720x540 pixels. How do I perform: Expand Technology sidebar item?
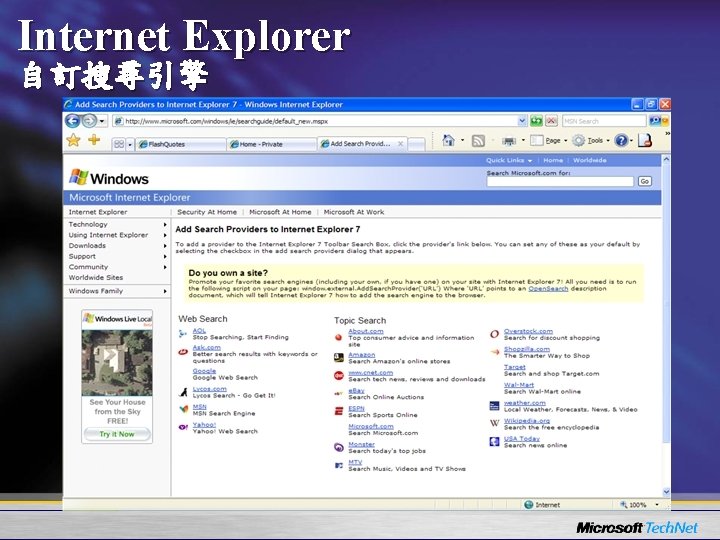pos(117,225)
